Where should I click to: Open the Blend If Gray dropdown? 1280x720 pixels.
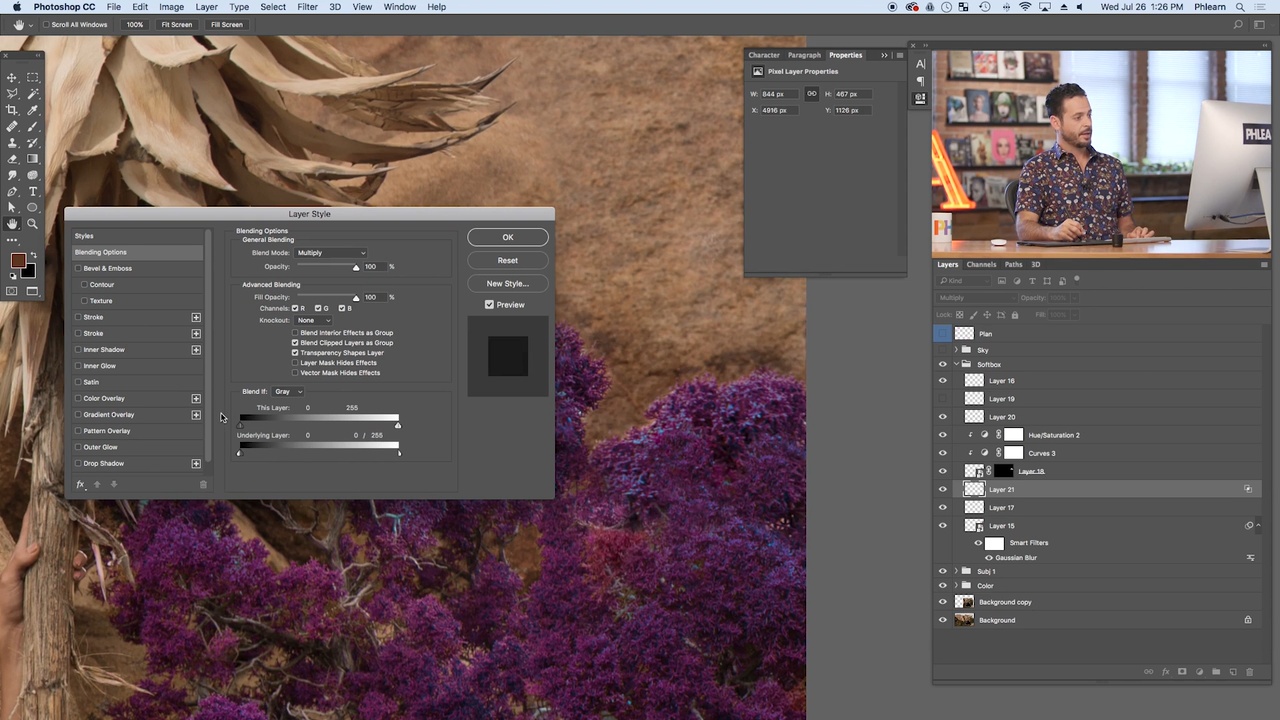point(287,392)
